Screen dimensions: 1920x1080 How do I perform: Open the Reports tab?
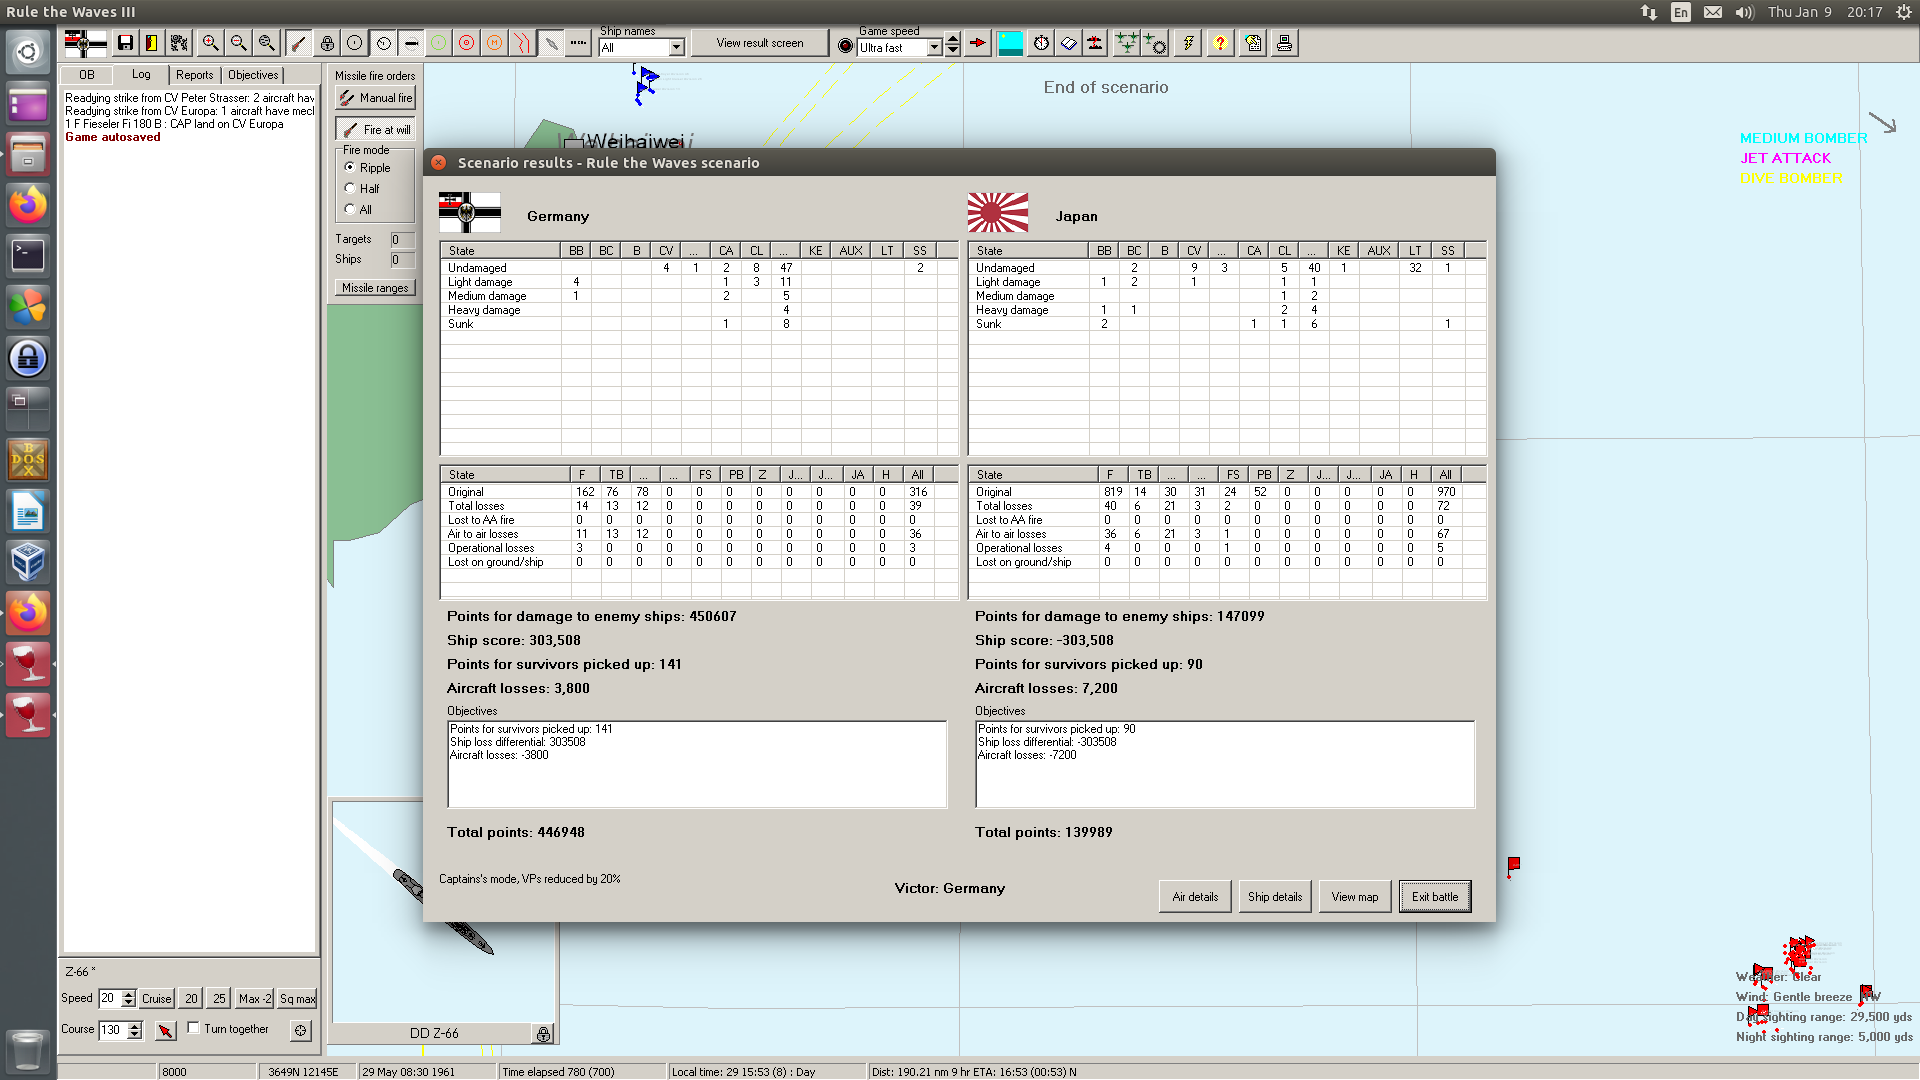[x=194, y=75]
